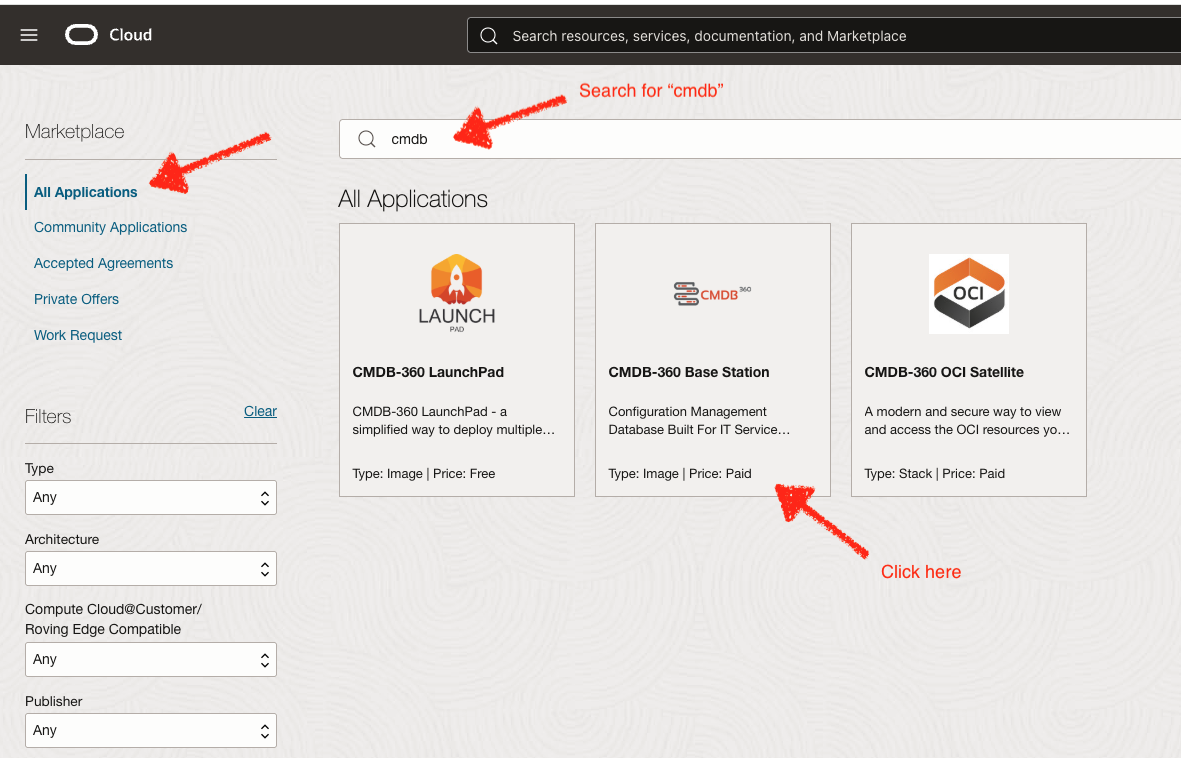Go to Accepted Agreements
Viewport: 1181px width, 758px height.
pos(103,263)
